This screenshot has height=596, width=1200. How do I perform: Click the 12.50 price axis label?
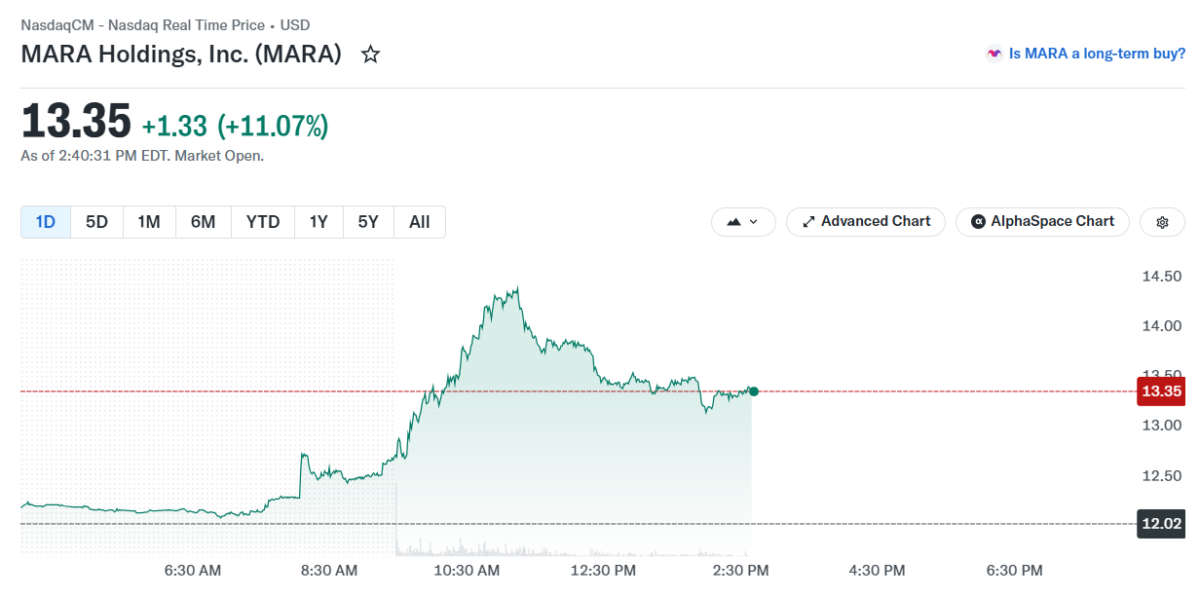[x=1162, y=476]
